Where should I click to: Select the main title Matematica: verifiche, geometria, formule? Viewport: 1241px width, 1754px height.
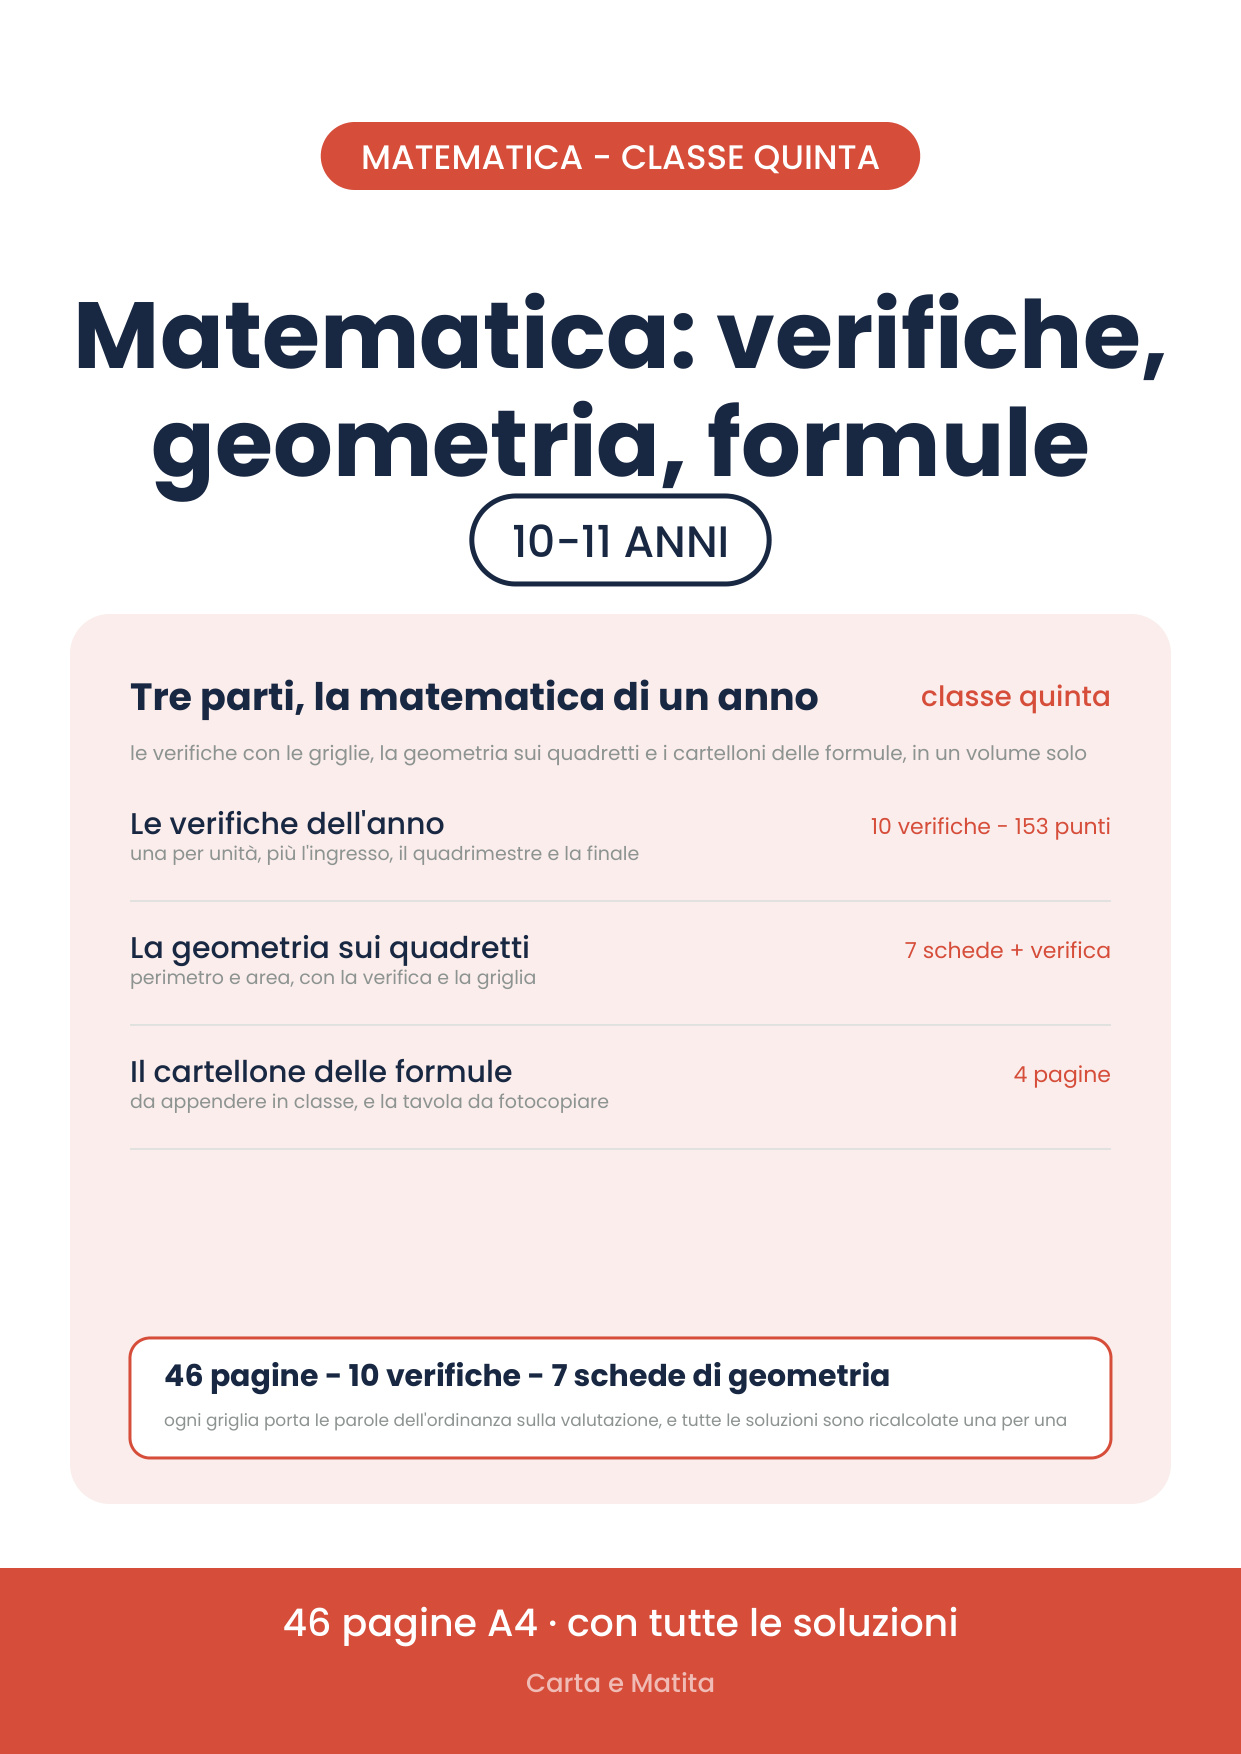click(x=620, y=390)
